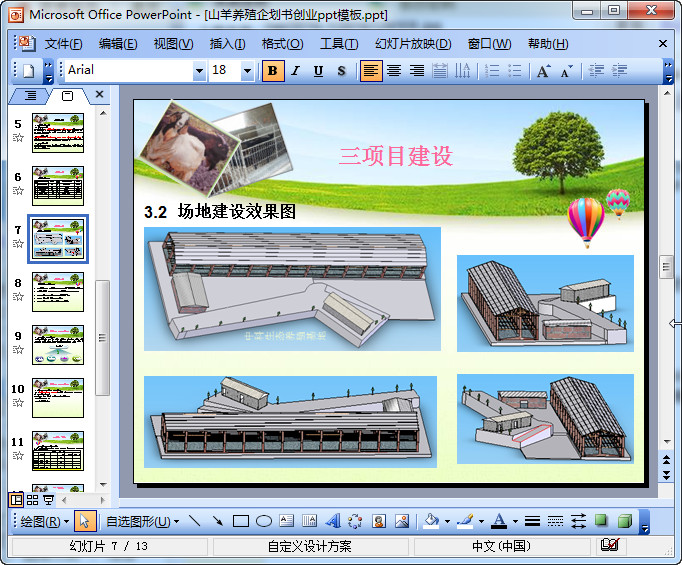Open the 绘图(R) drawing menu
The image size is (682, 565).
(45, 521)
